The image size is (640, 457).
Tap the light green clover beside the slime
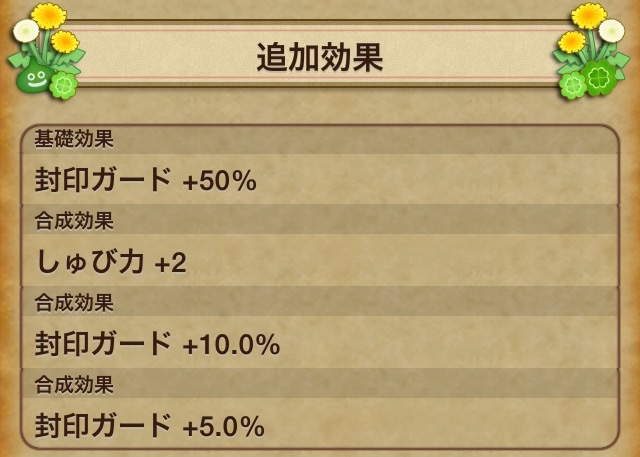(64, 86)
